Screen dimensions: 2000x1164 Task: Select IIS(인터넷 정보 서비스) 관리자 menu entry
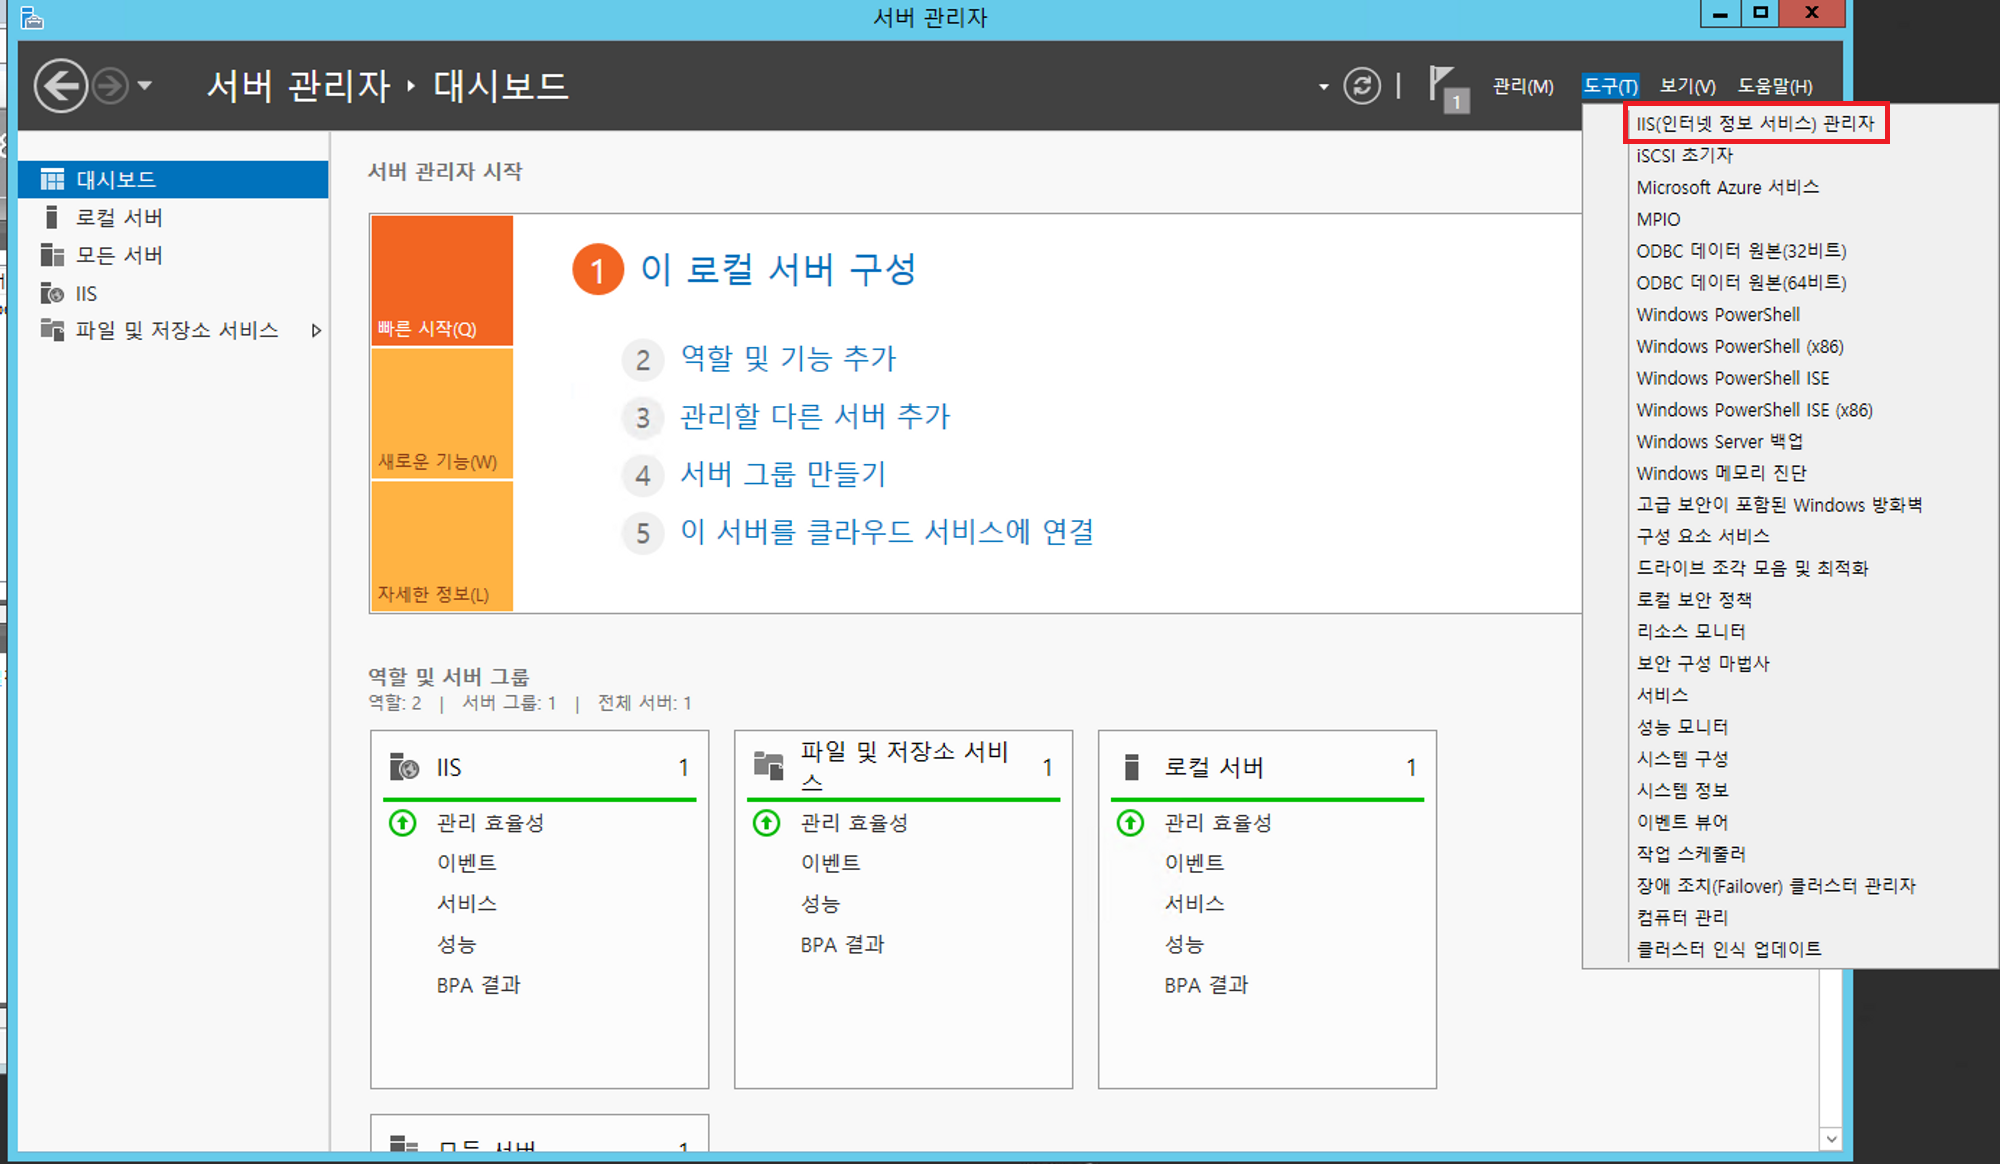[1754, 123]
